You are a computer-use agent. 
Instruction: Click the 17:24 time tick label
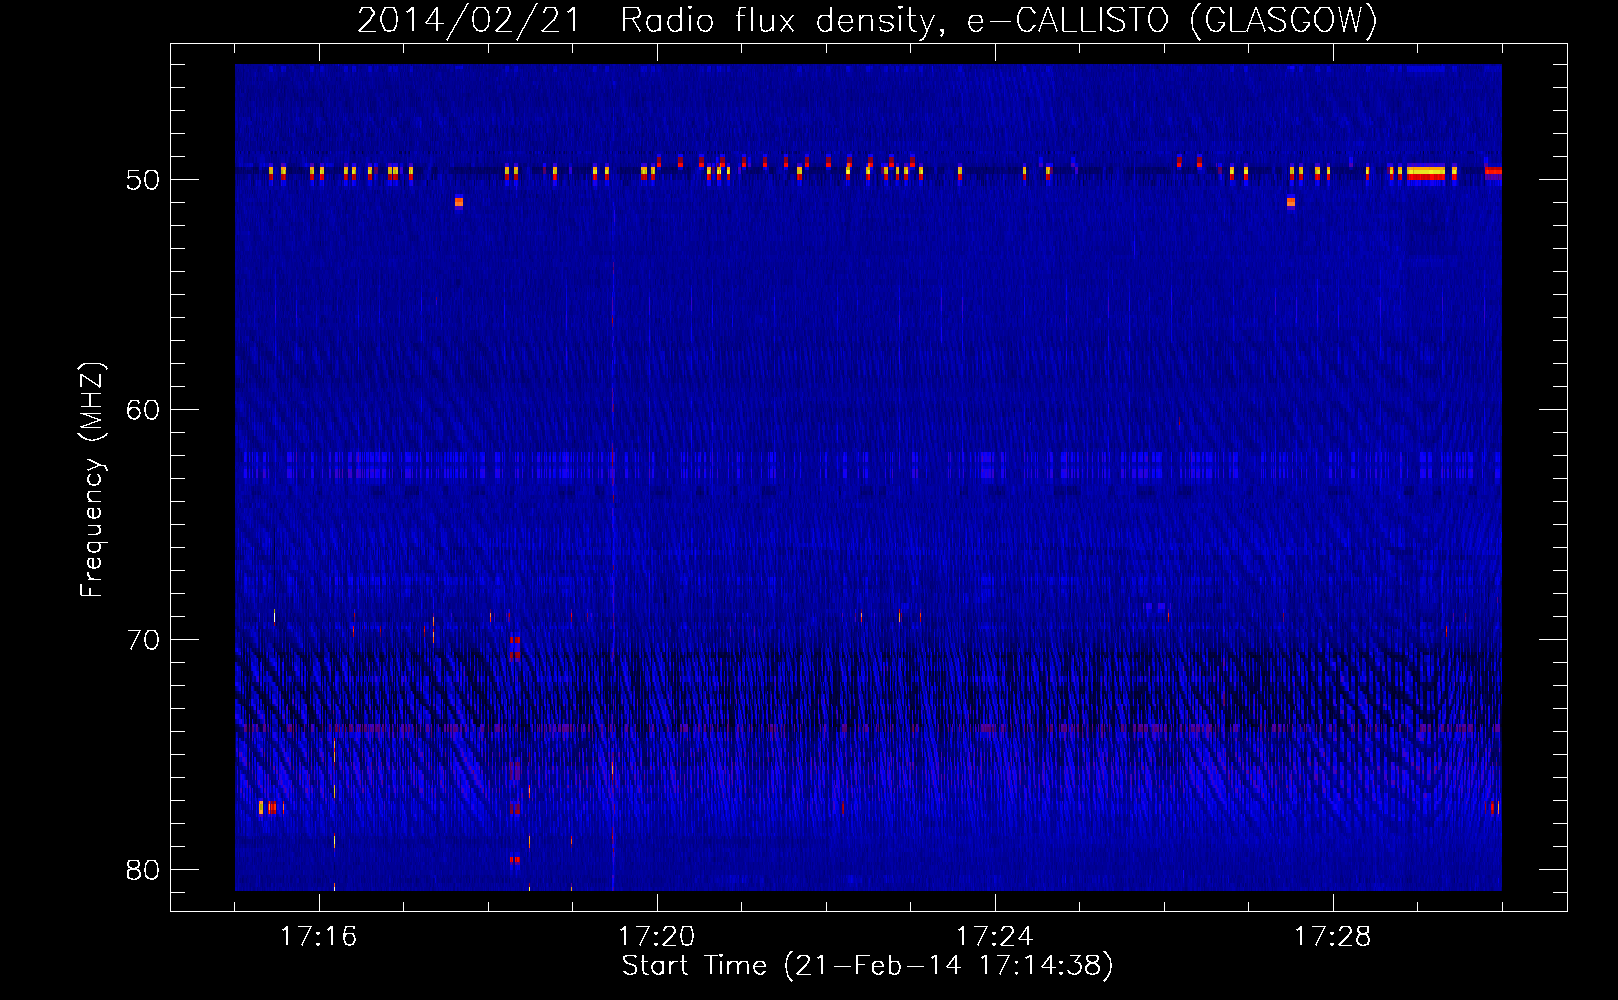point(994,937)
